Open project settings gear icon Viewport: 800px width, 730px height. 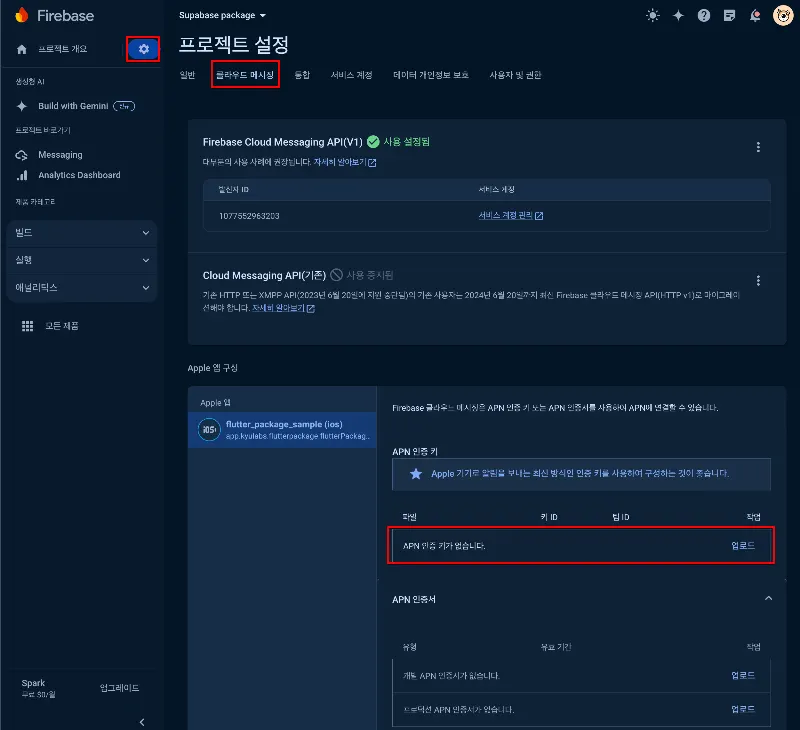[x=143, y=49]
